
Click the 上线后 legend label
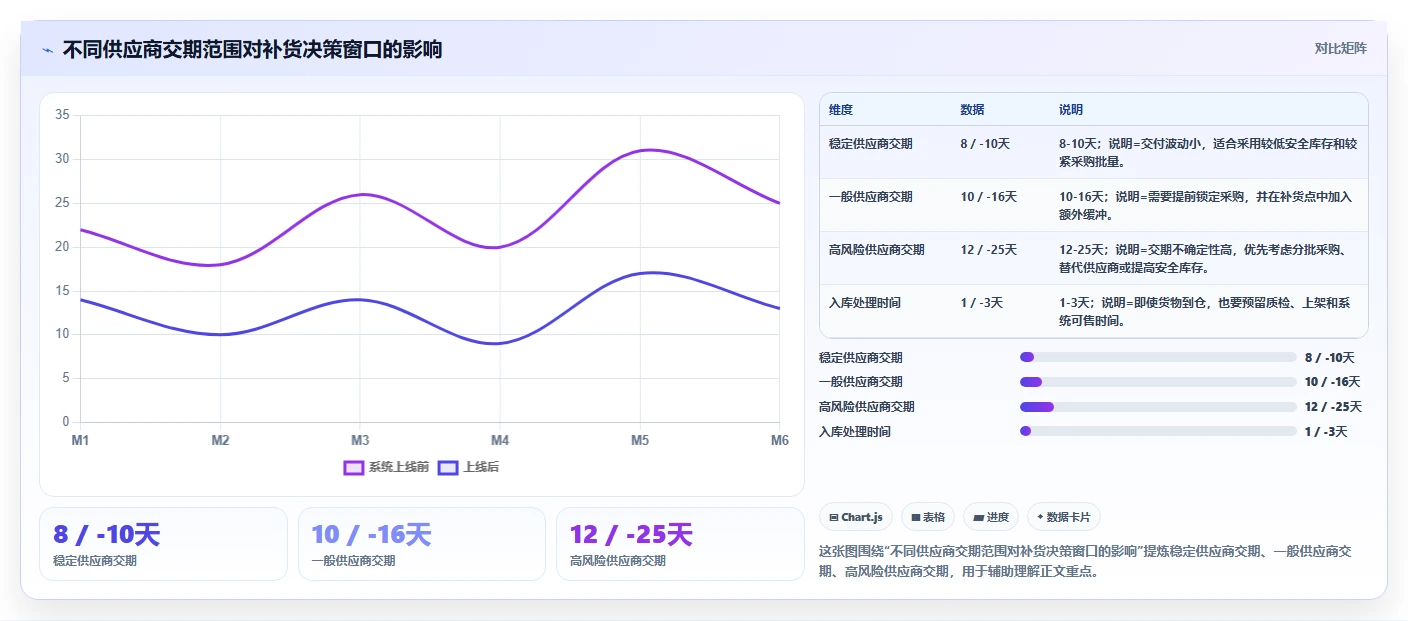coord(480,467)
